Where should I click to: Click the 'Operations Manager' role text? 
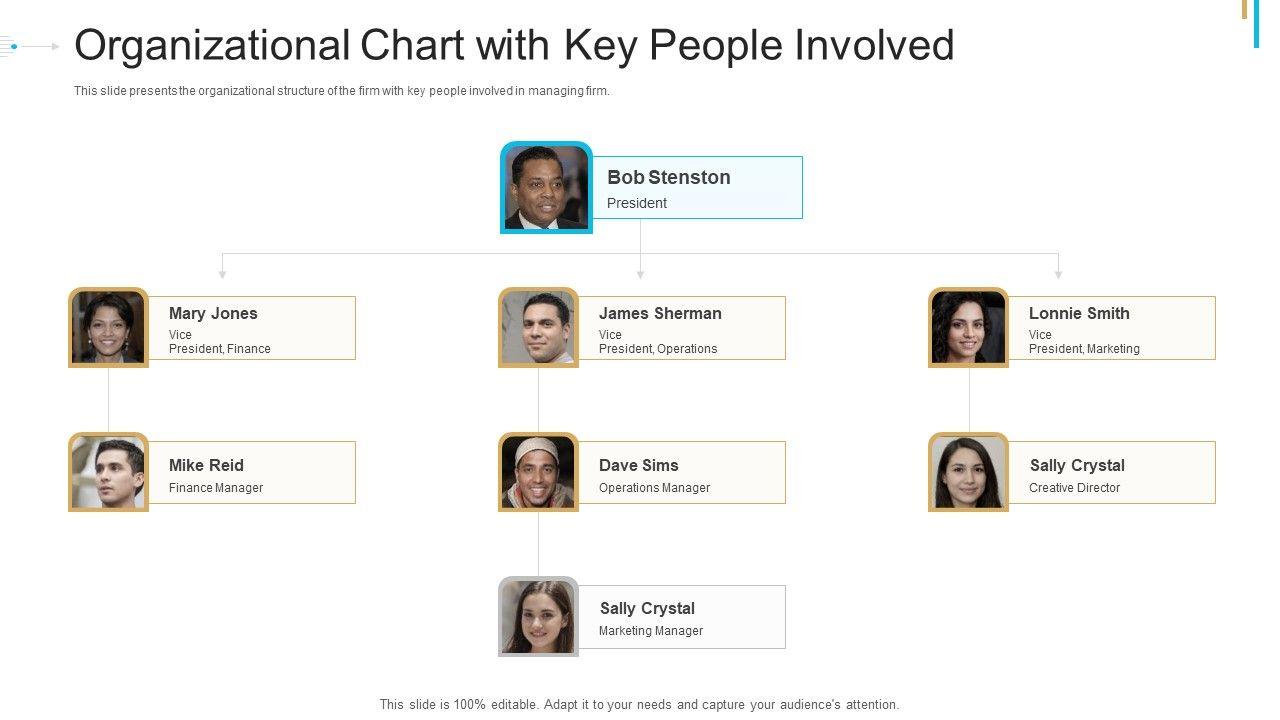click(654, 488)
